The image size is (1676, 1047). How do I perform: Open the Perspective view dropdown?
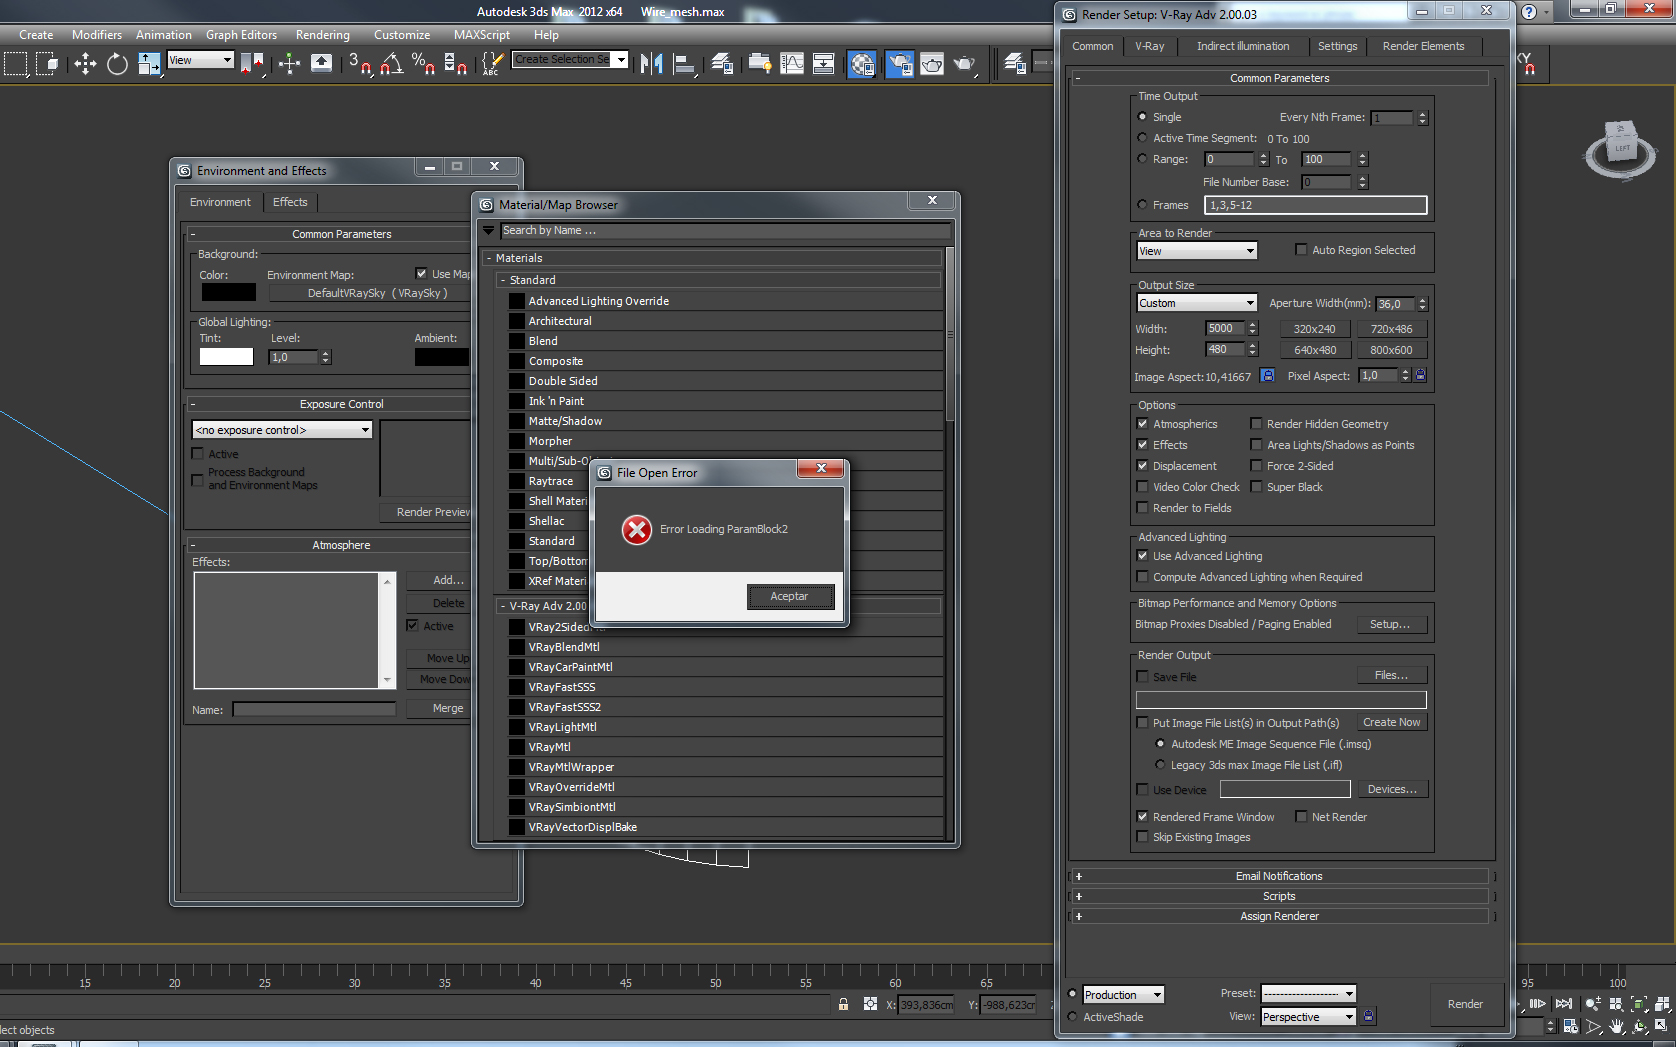click(1309, 1017)
